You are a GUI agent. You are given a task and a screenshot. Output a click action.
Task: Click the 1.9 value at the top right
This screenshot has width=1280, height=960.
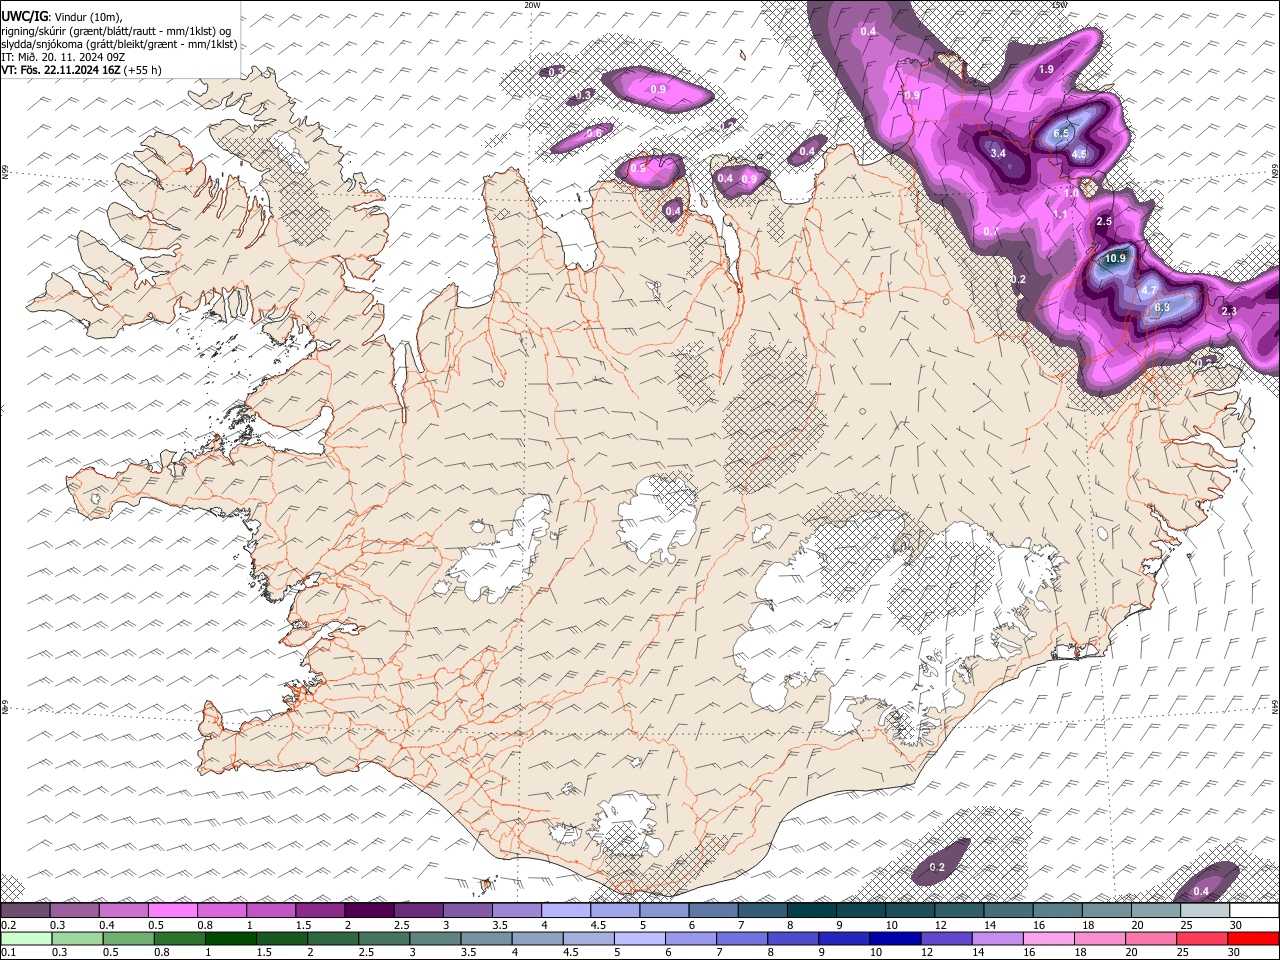pyautogui.click(x=1046, y=69)
